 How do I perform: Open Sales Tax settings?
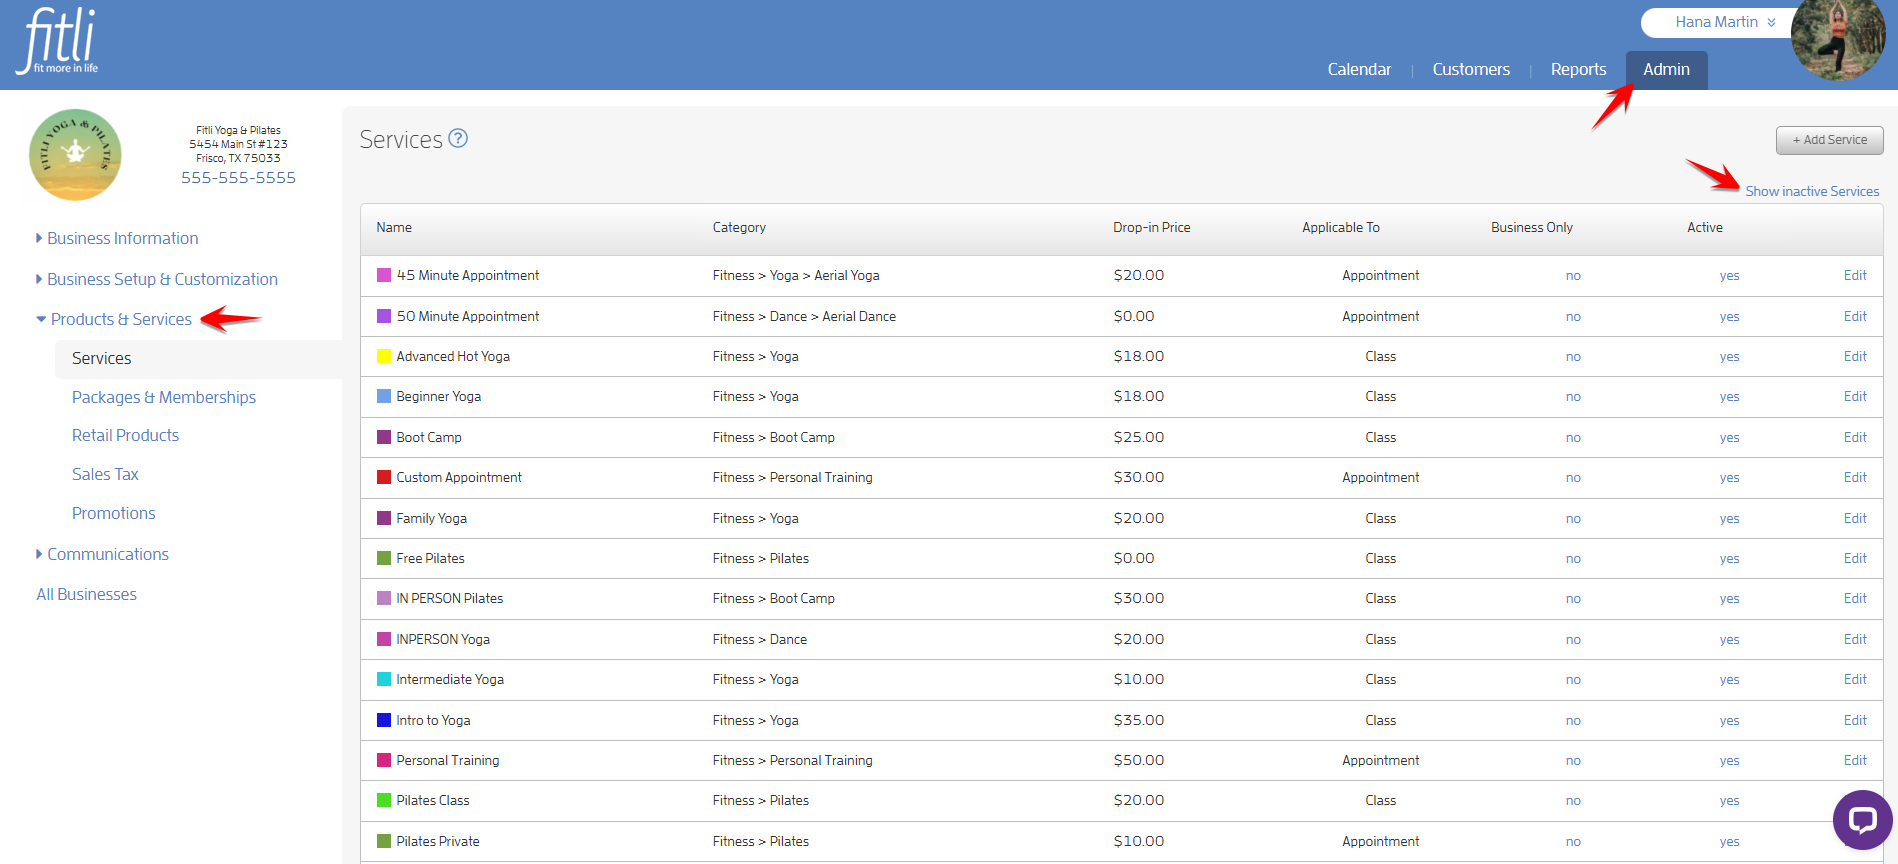click(x=105, y=474)
